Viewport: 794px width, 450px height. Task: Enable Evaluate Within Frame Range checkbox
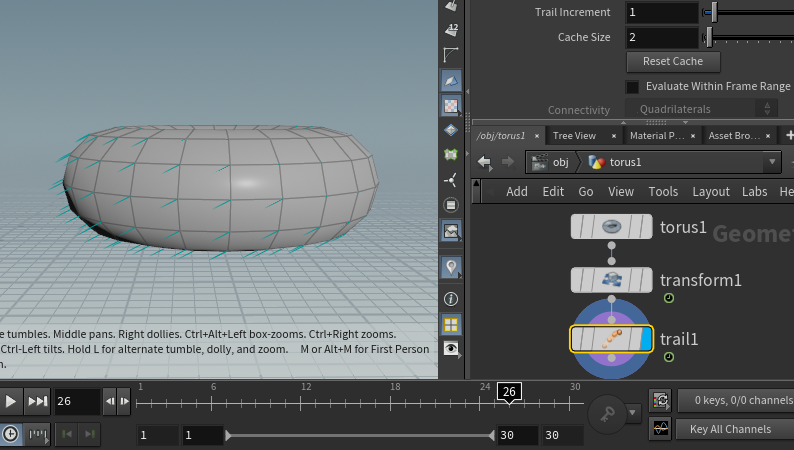coord(632,87)
